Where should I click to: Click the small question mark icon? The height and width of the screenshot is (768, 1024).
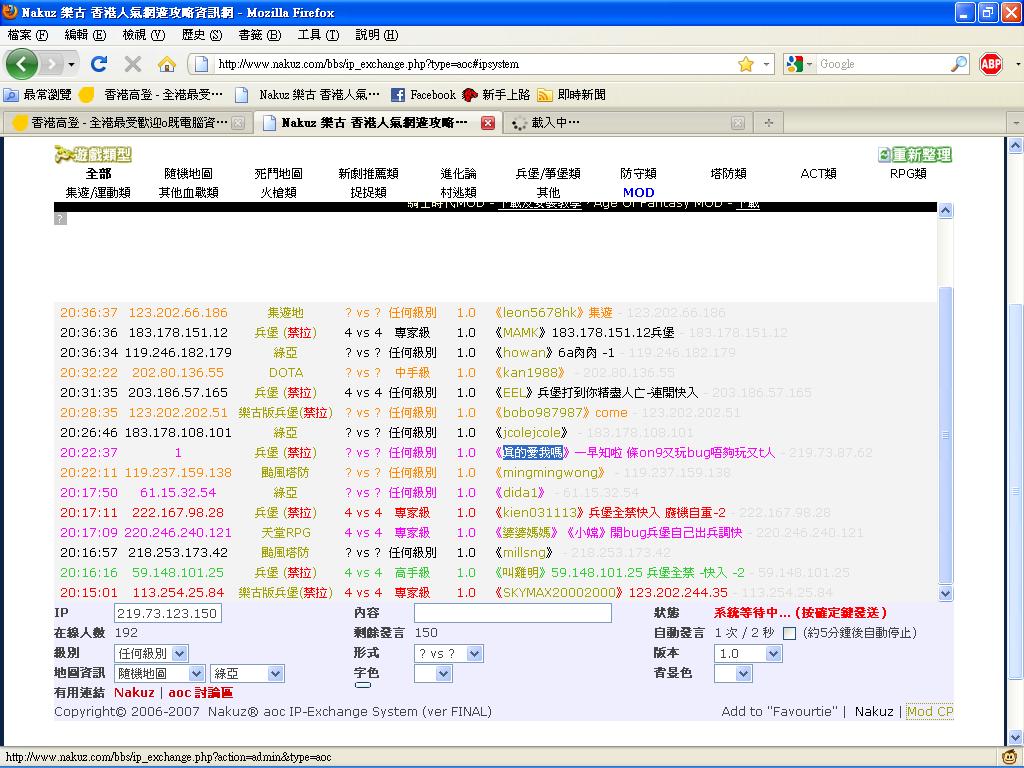(60, 218)
